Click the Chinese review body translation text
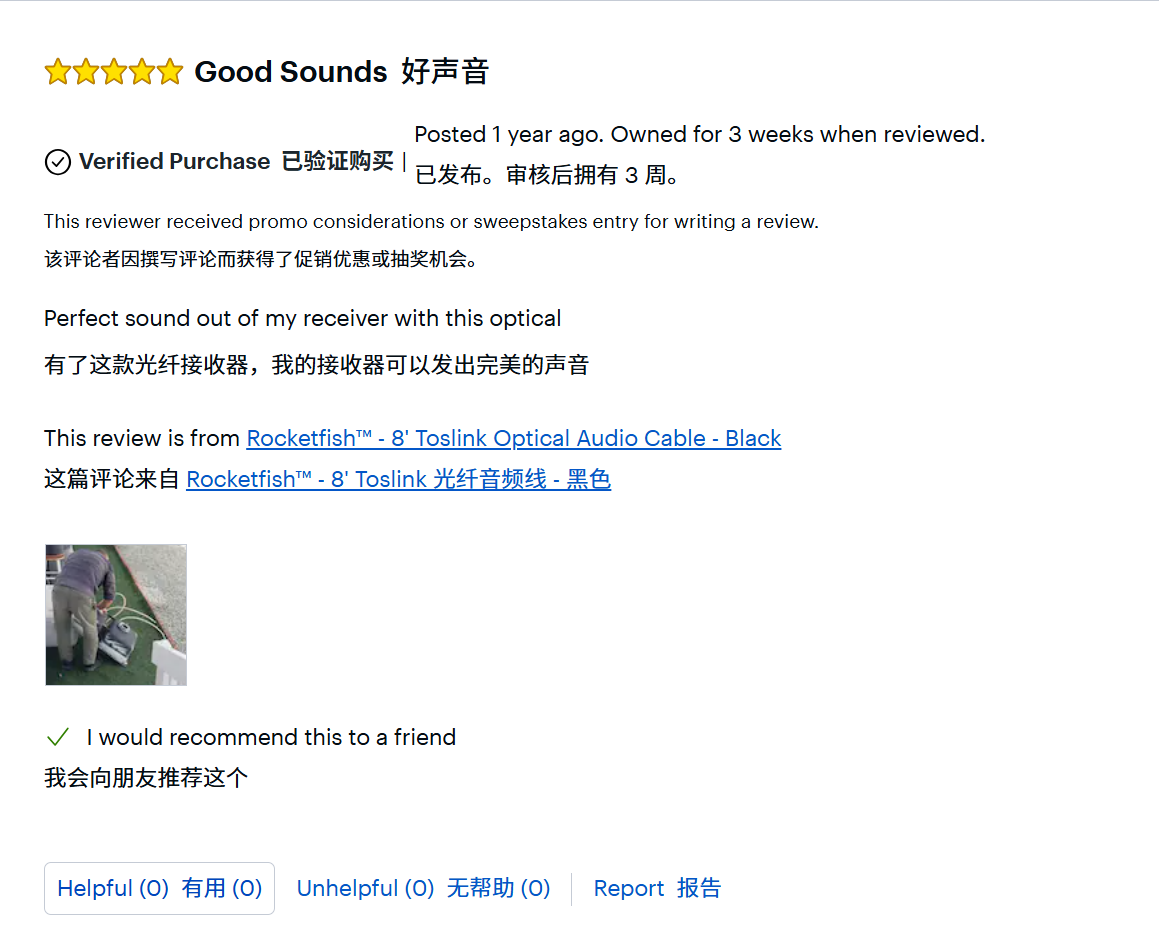 (x=316, y=365)
